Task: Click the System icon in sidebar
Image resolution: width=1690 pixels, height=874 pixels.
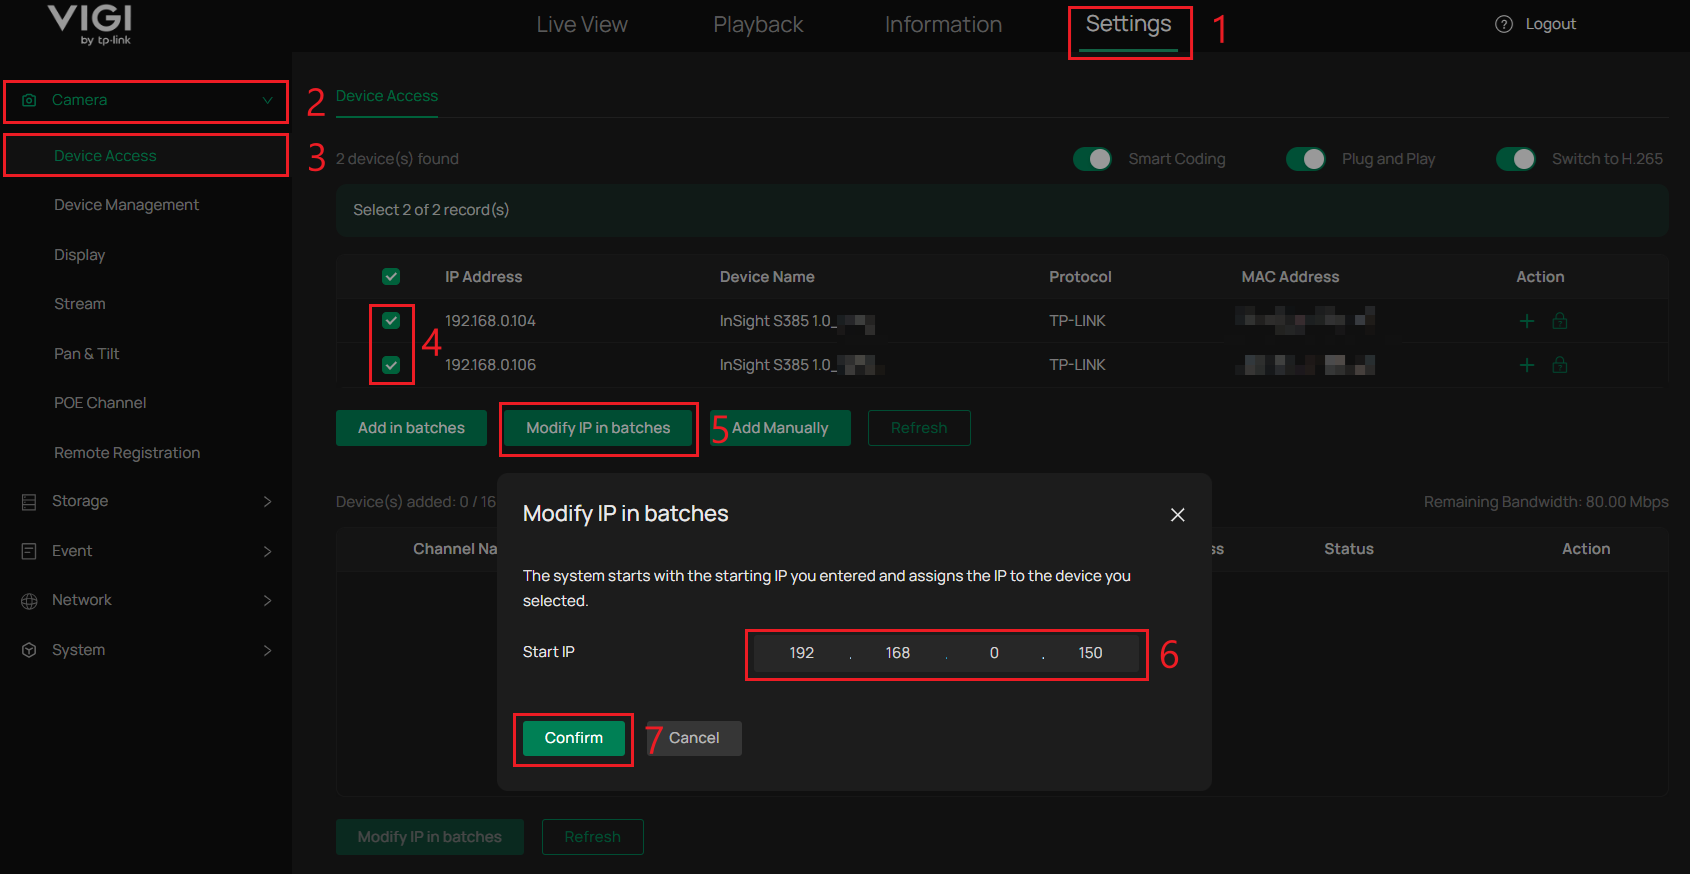Action: tap(29, 650)
